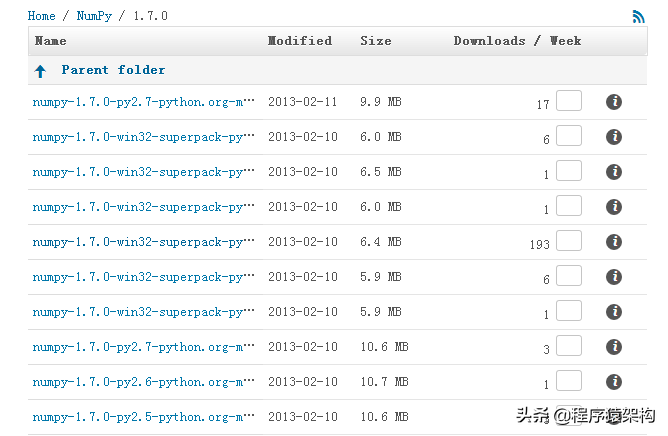Viewport: 668px width, 436px height.
Task: Sort by the Modified column header
Action: tap(300, 41)
